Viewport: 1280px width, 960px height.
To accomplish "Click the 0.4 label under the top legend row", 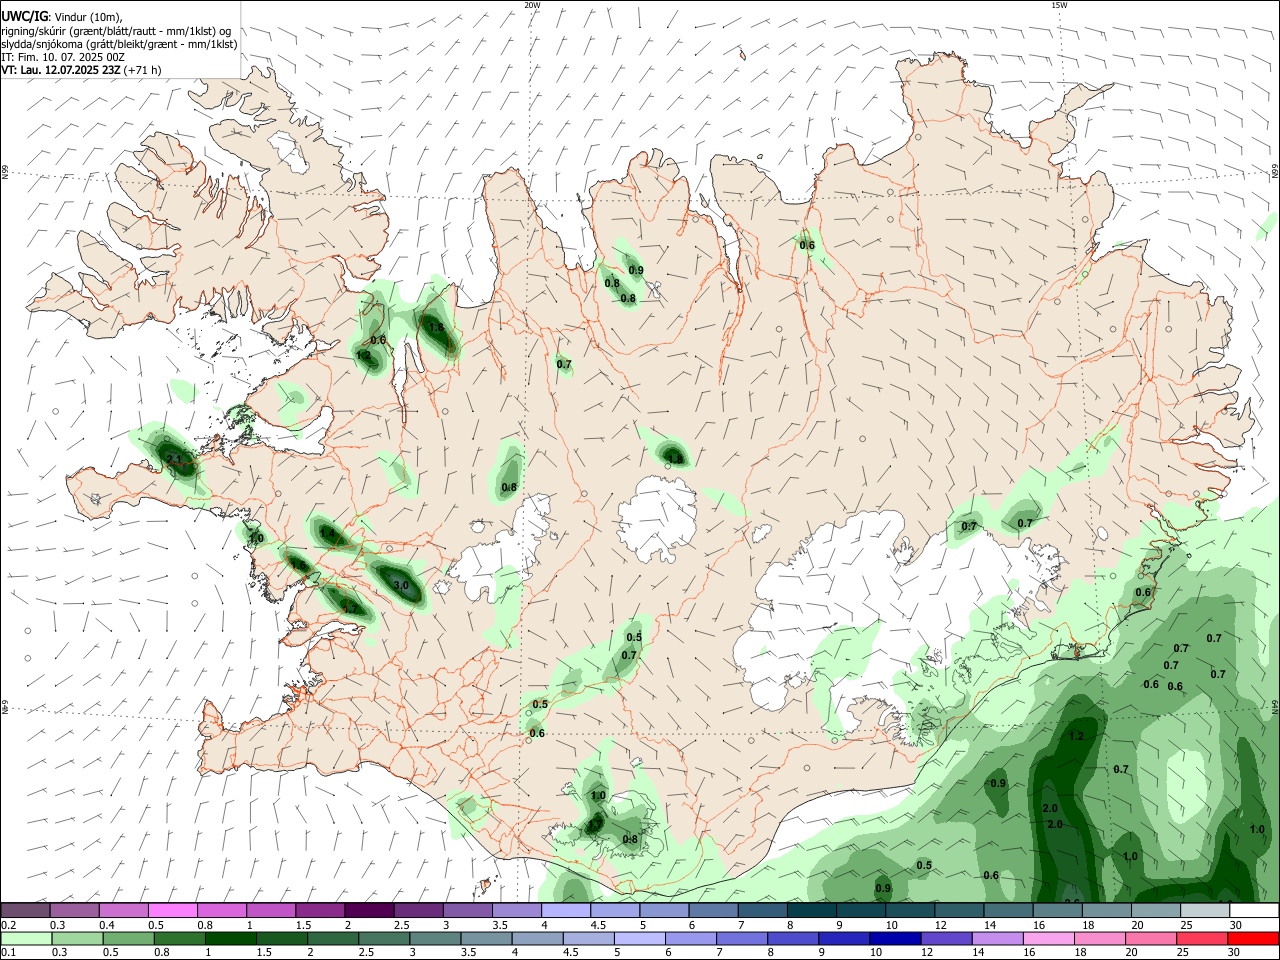I will pos(107,925).
